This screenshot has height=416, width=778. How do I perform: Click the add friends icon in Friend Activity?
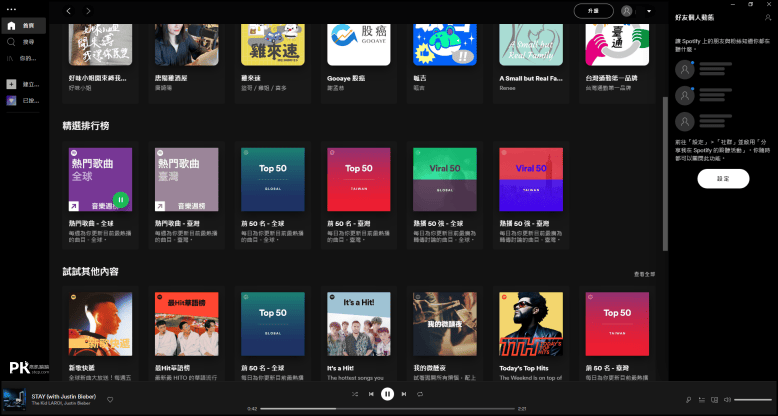(x=768, y=17)
